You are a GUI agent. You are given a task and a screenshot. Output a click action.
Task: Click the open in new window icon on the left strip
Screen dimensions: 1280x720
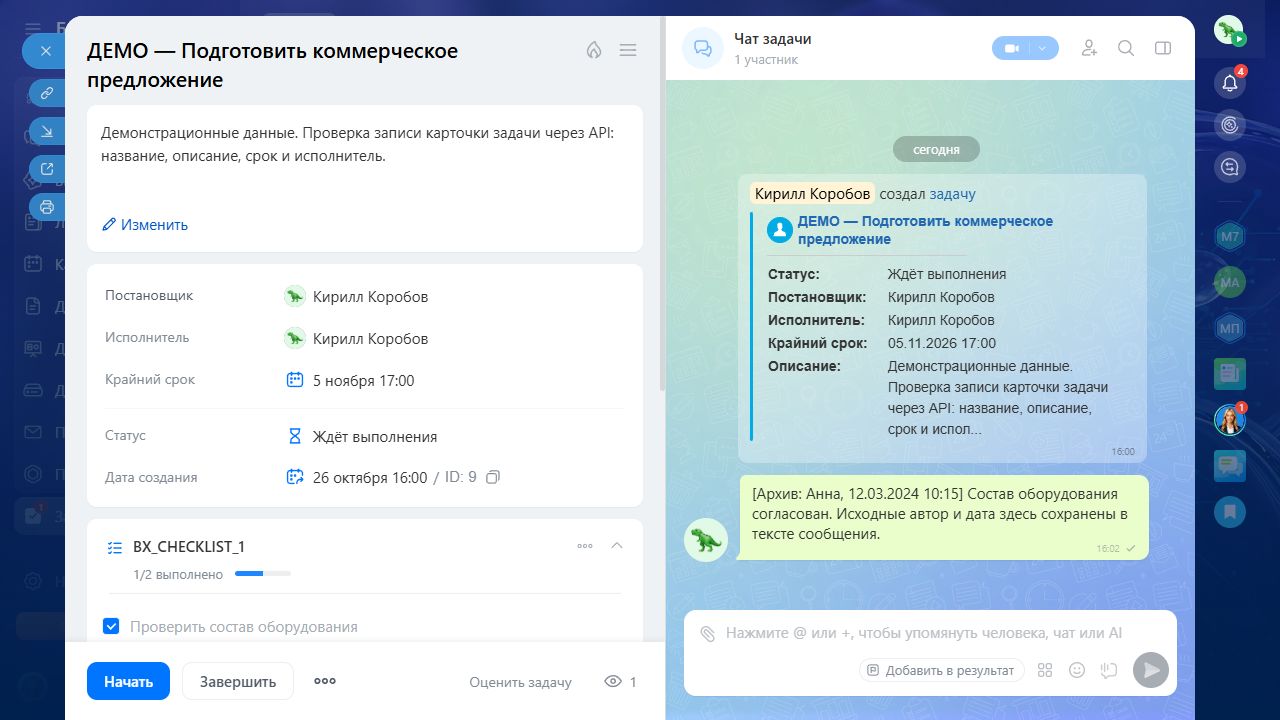[47, 169]
